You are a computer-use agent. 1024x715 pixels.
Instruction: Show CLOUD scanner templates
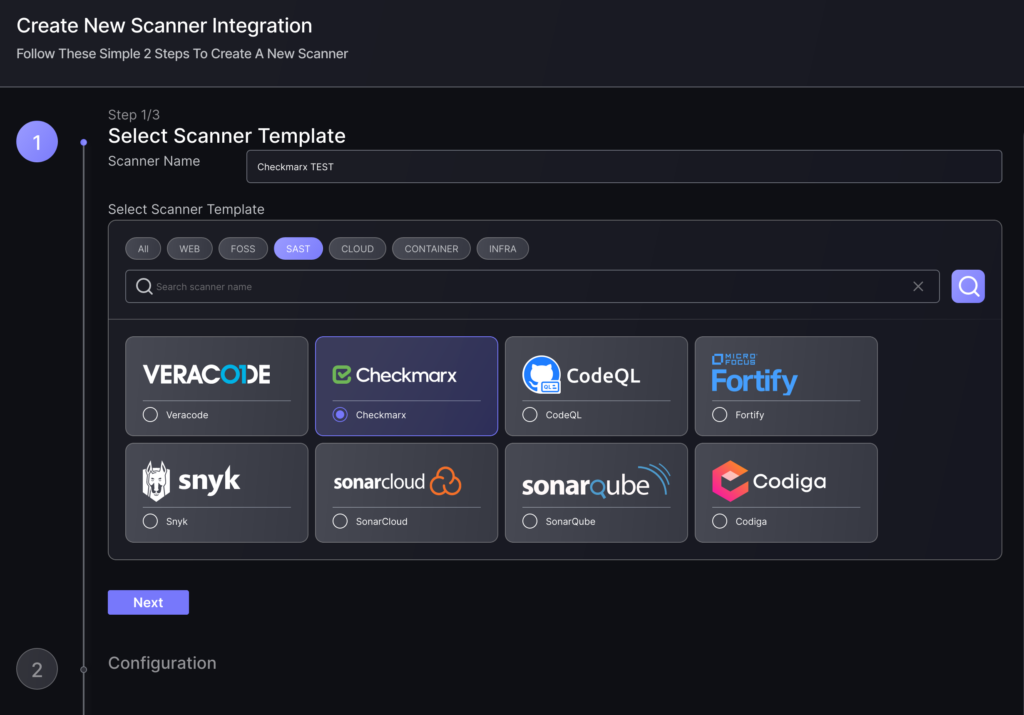coord(357,249)
